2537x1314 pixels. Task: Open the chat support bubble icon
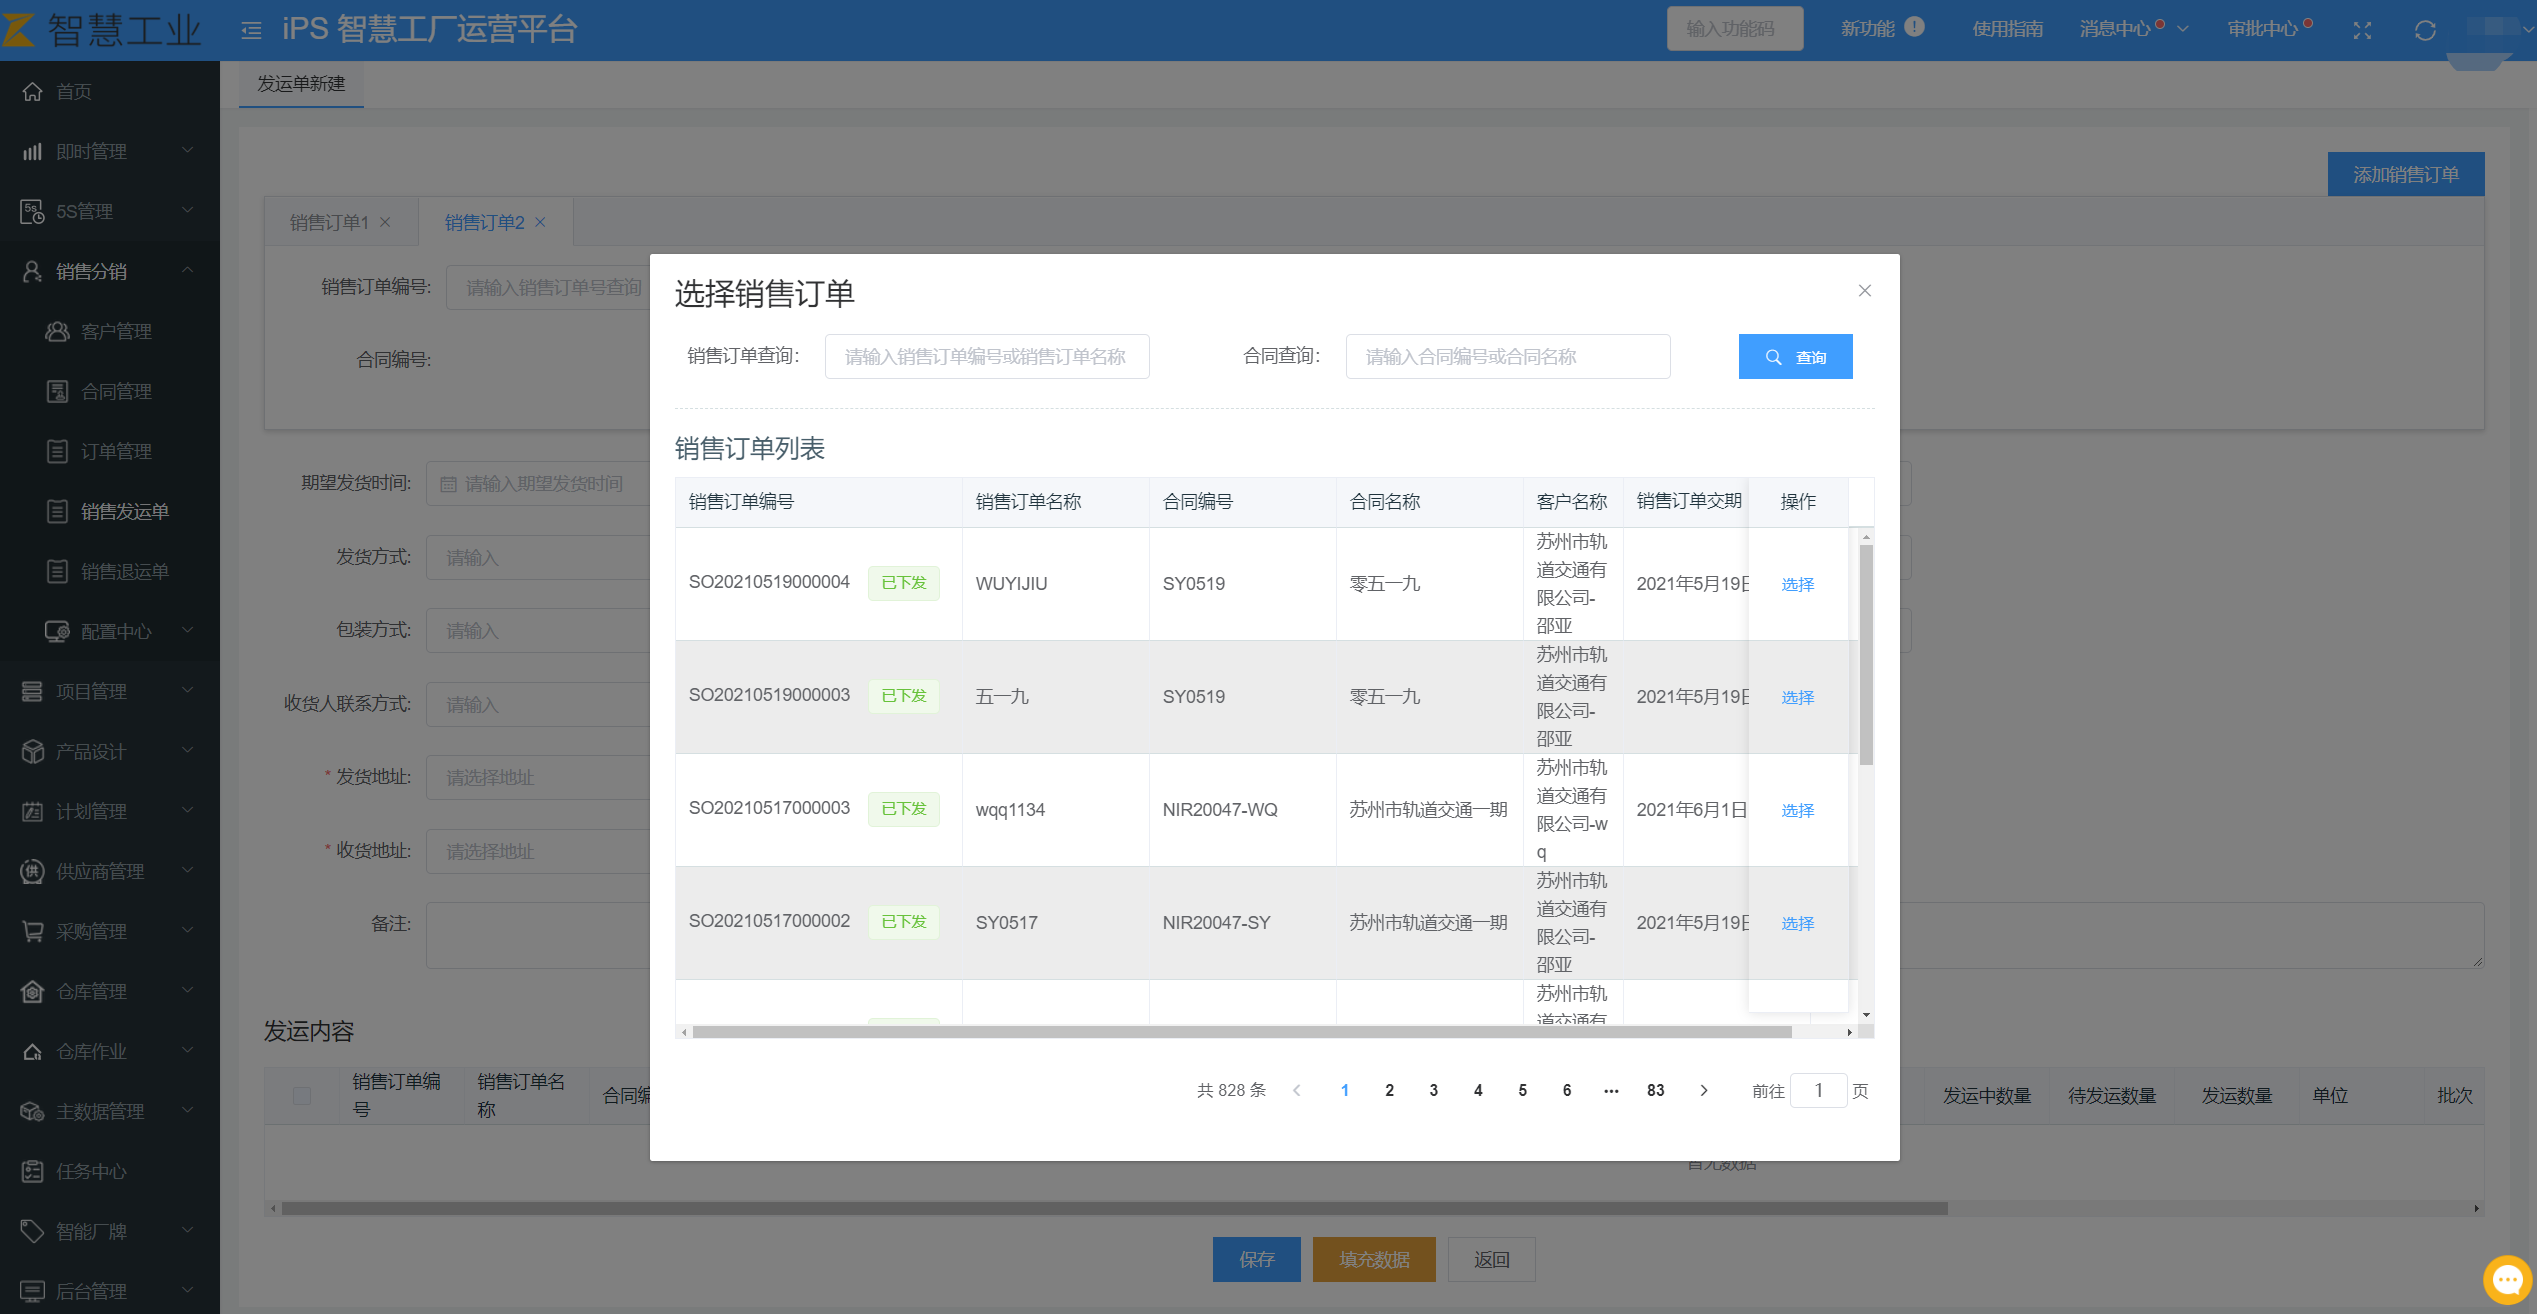(2507, 1280)
